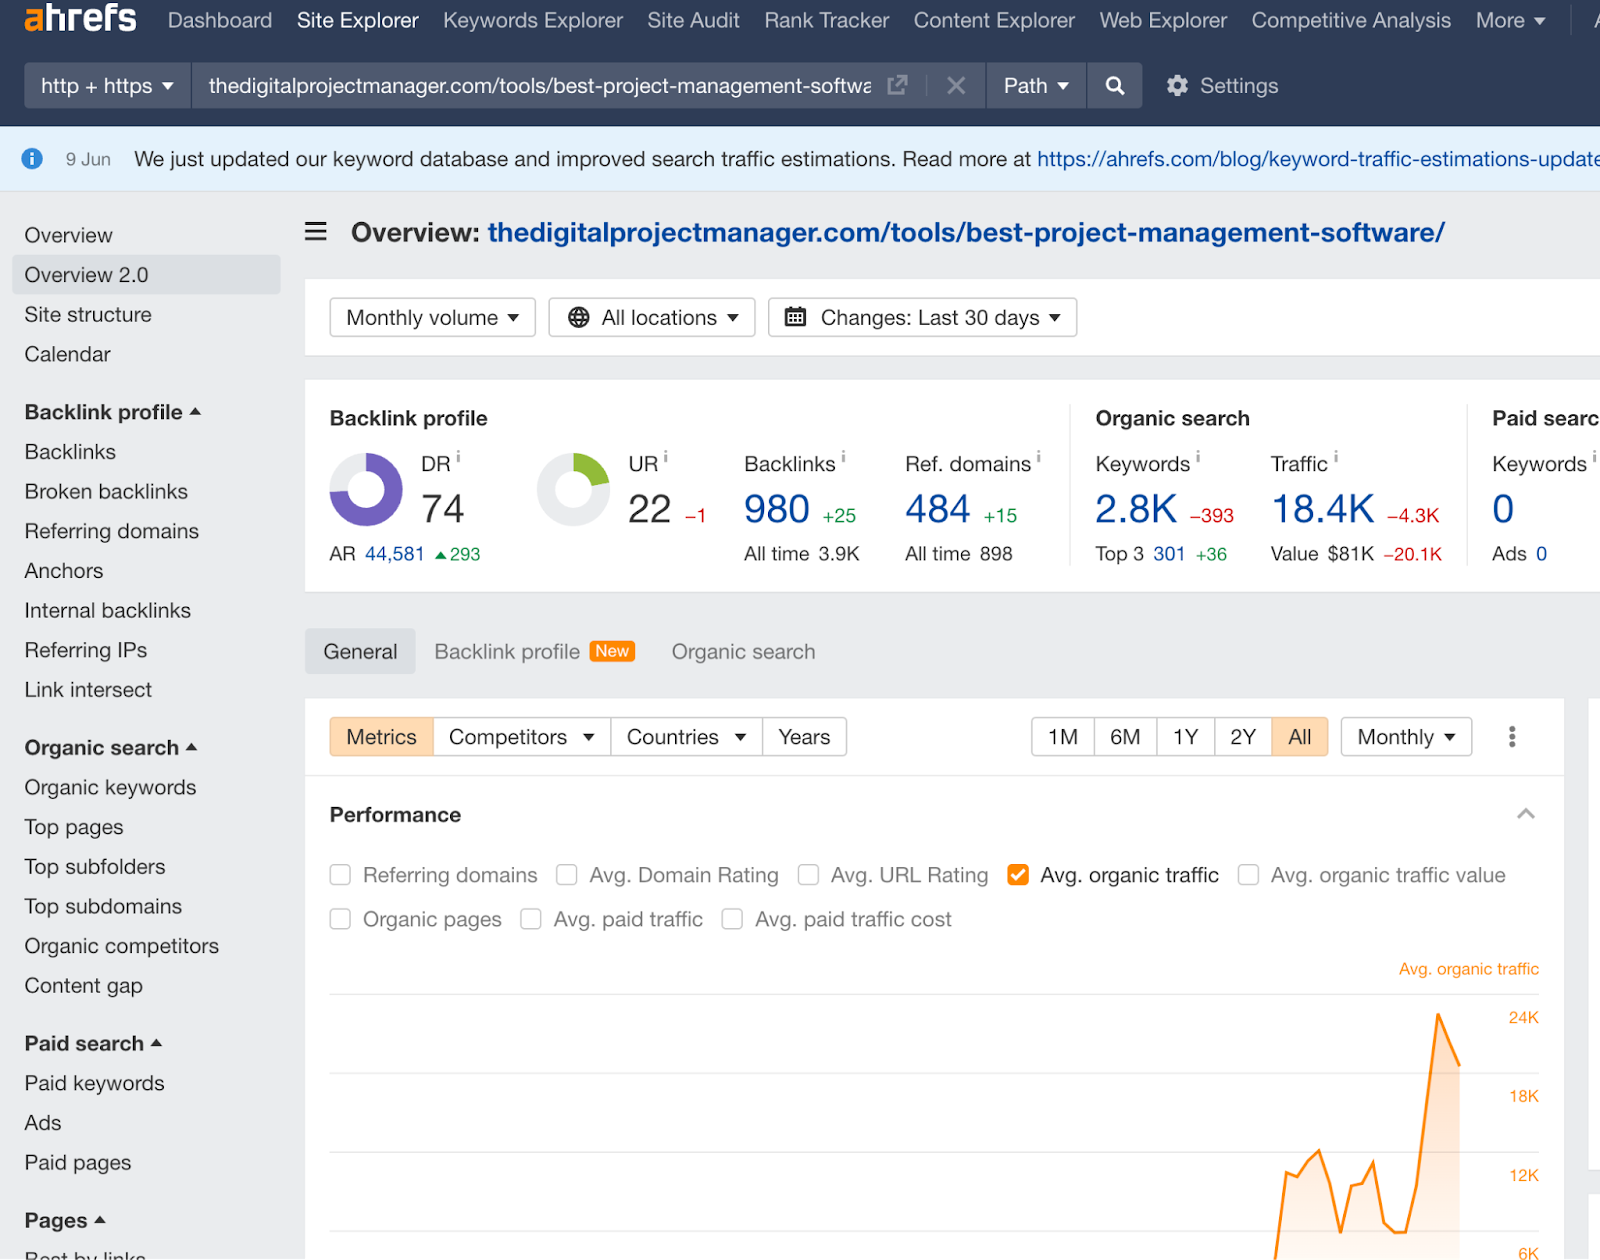Toggle the hamburger menu beside Overview title
This screenshot has height=1260, width=1600.
316,232
